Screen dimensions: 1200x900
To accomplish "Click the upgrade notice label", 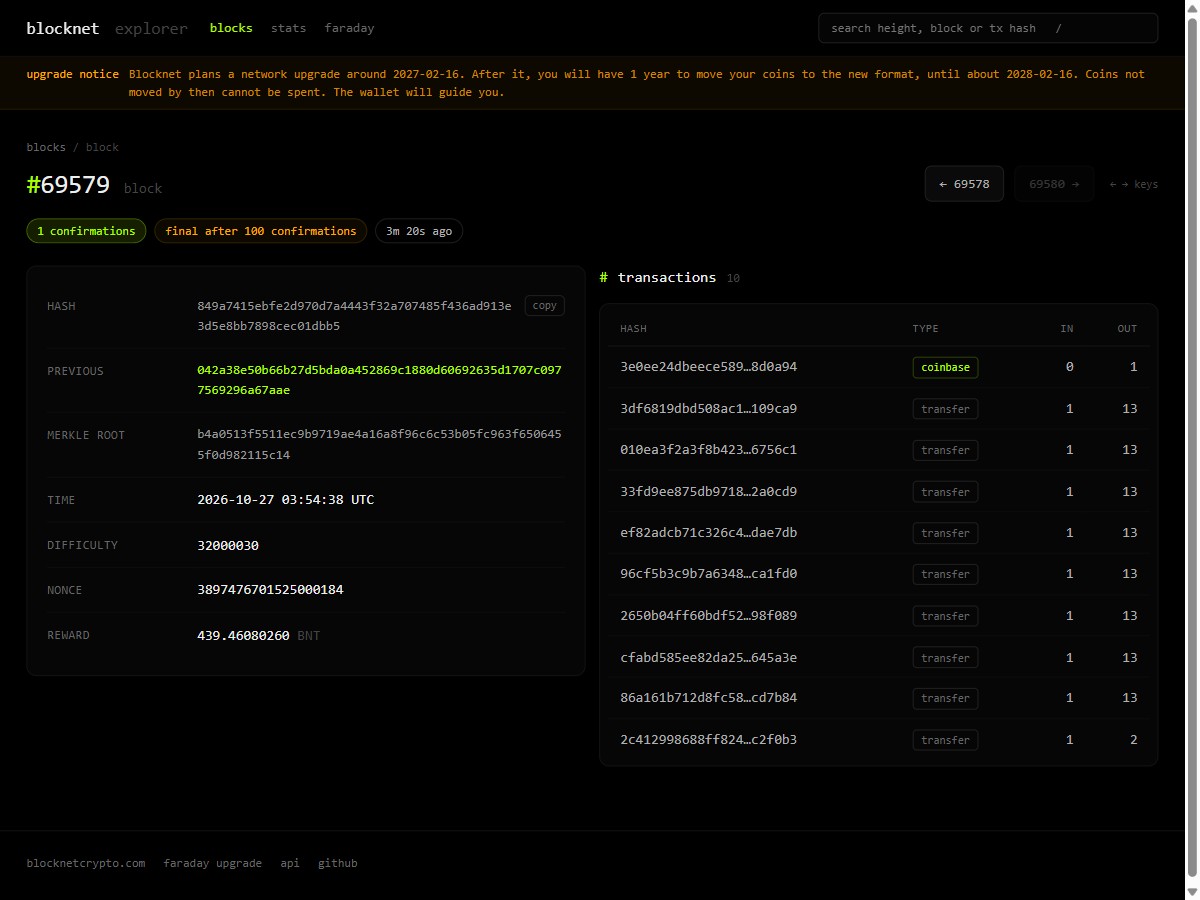I will 73,74.
